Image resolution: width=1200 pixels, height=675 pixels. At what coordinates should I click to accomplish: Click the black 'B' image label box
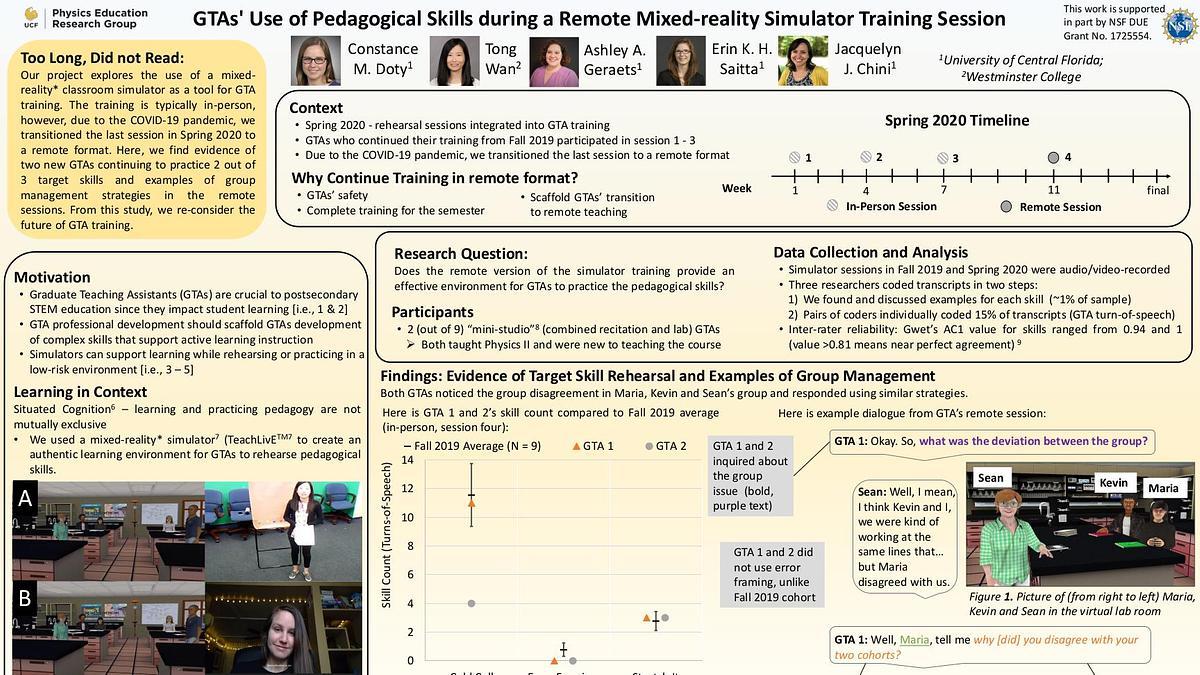pyautogui.click(x=24, y=598)
